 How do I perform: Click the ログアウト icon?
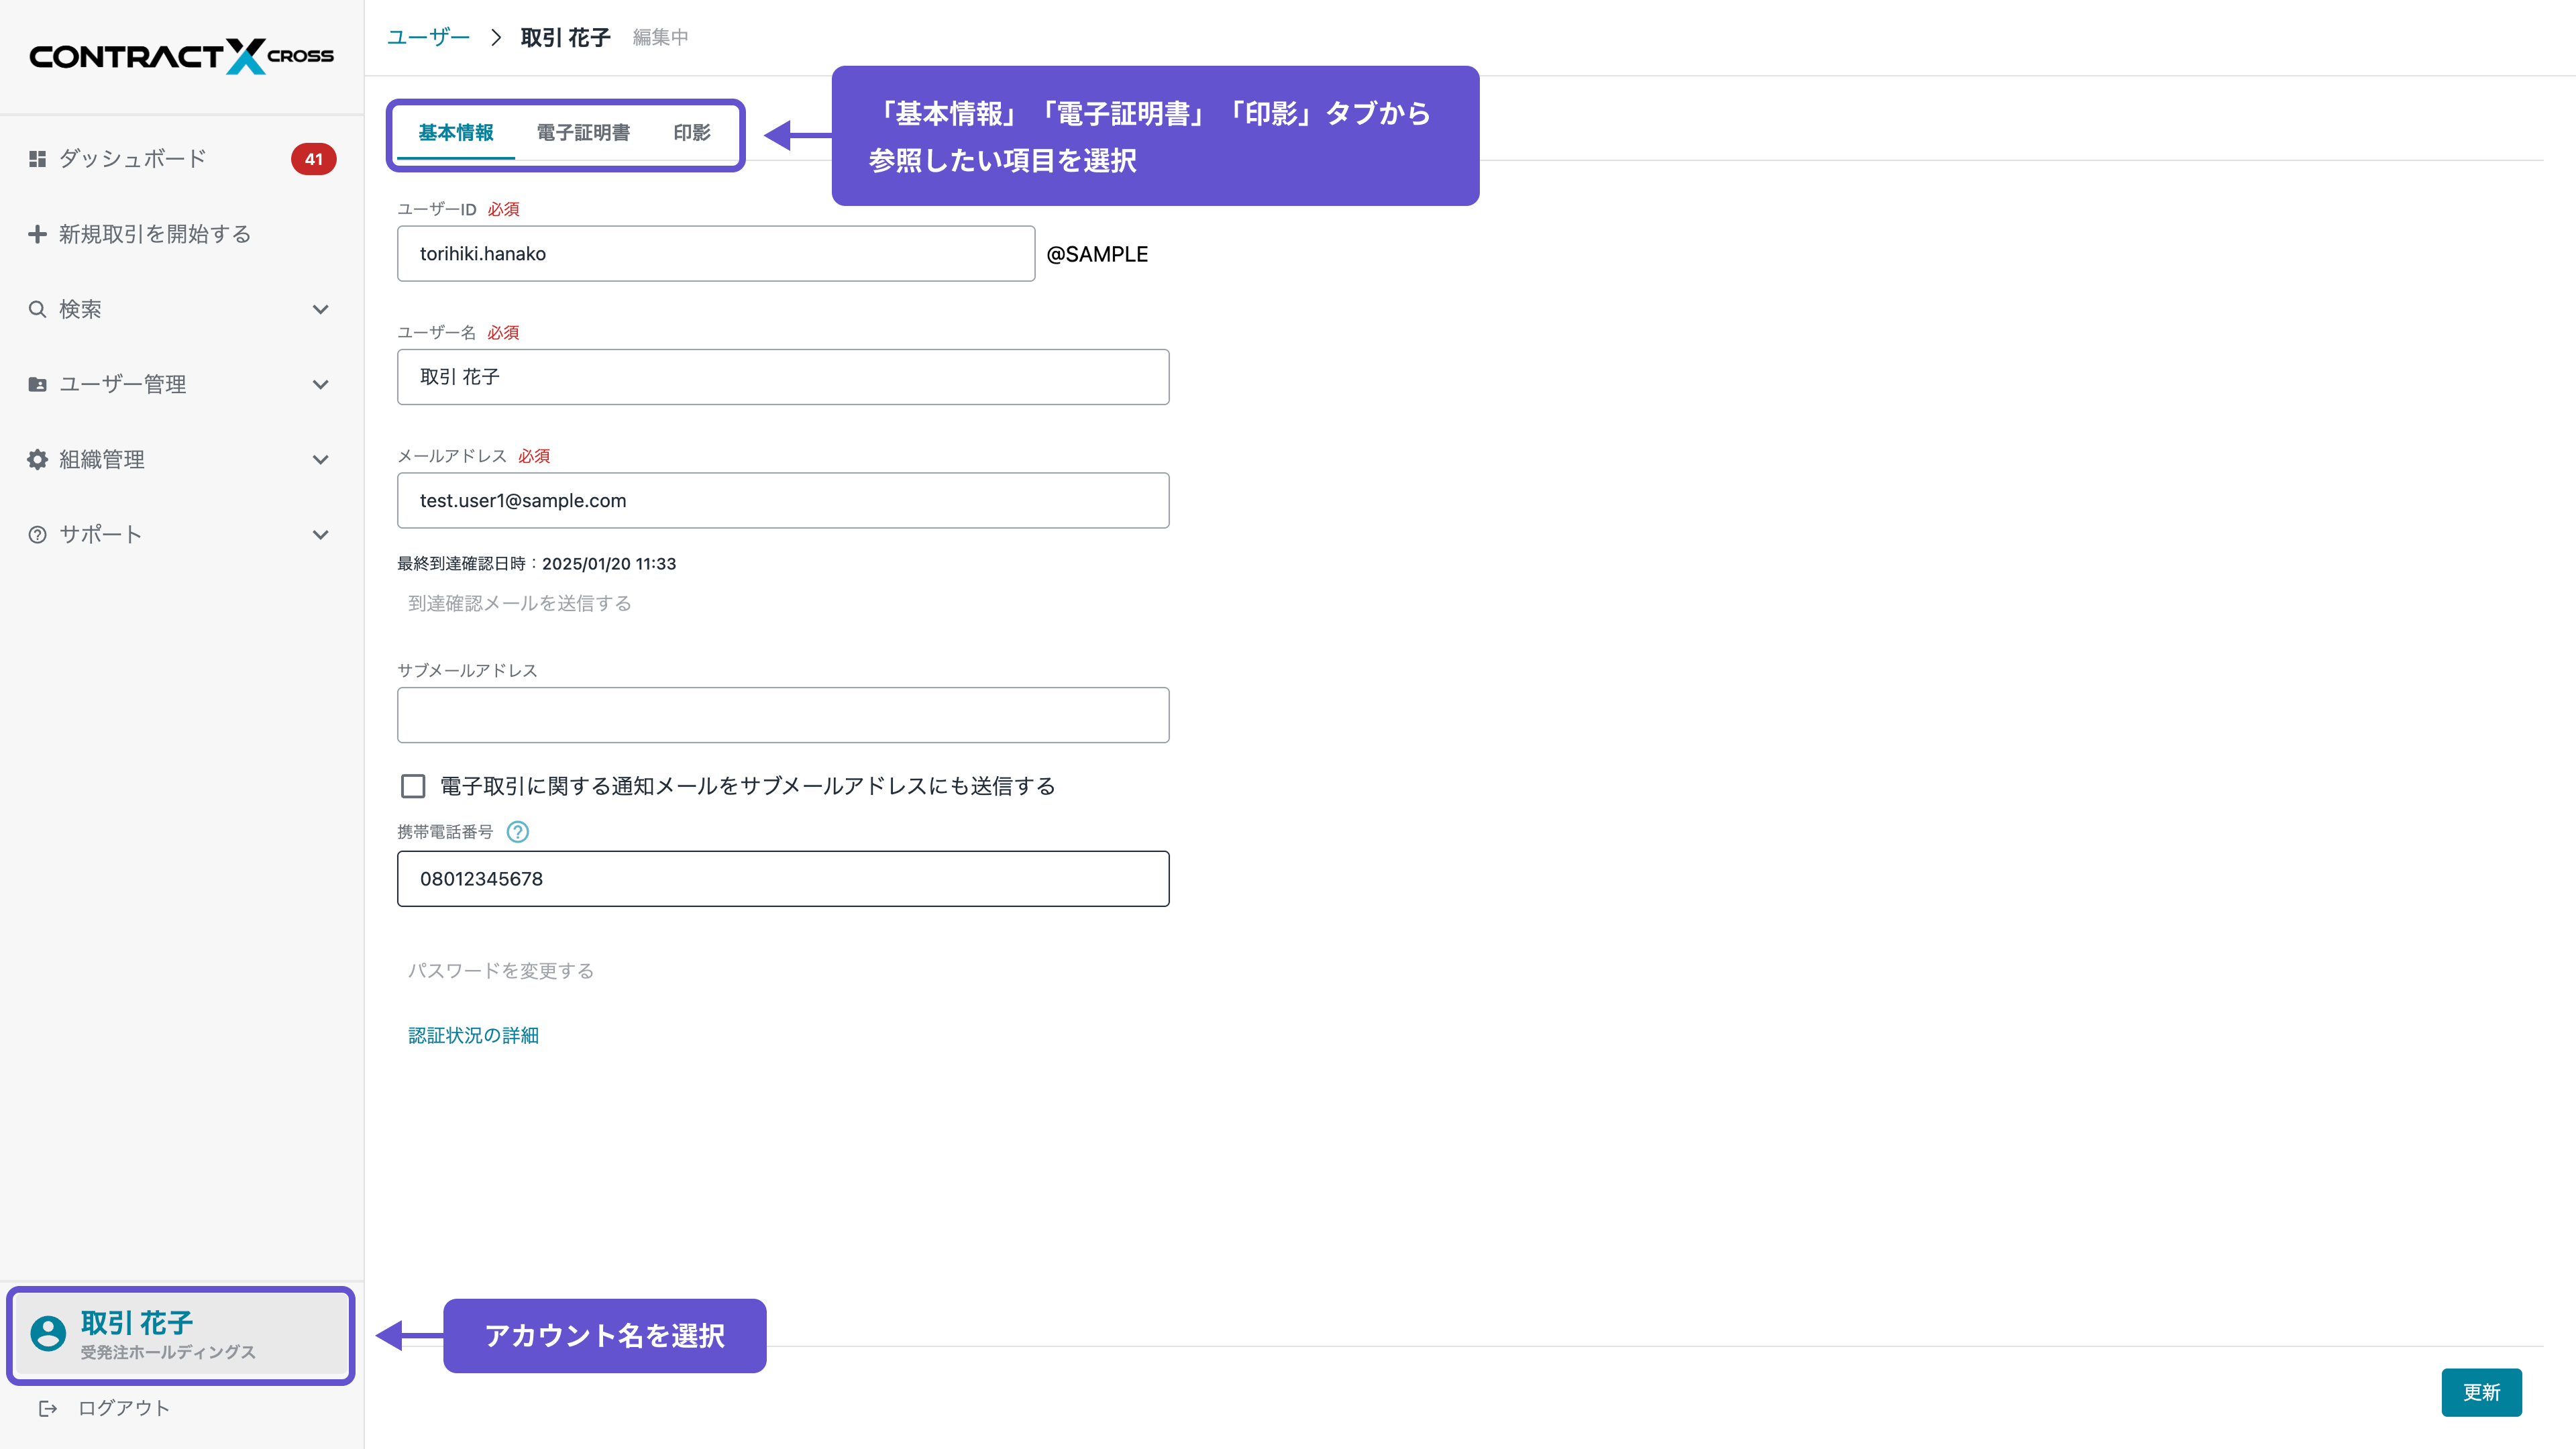(48, 1407)
